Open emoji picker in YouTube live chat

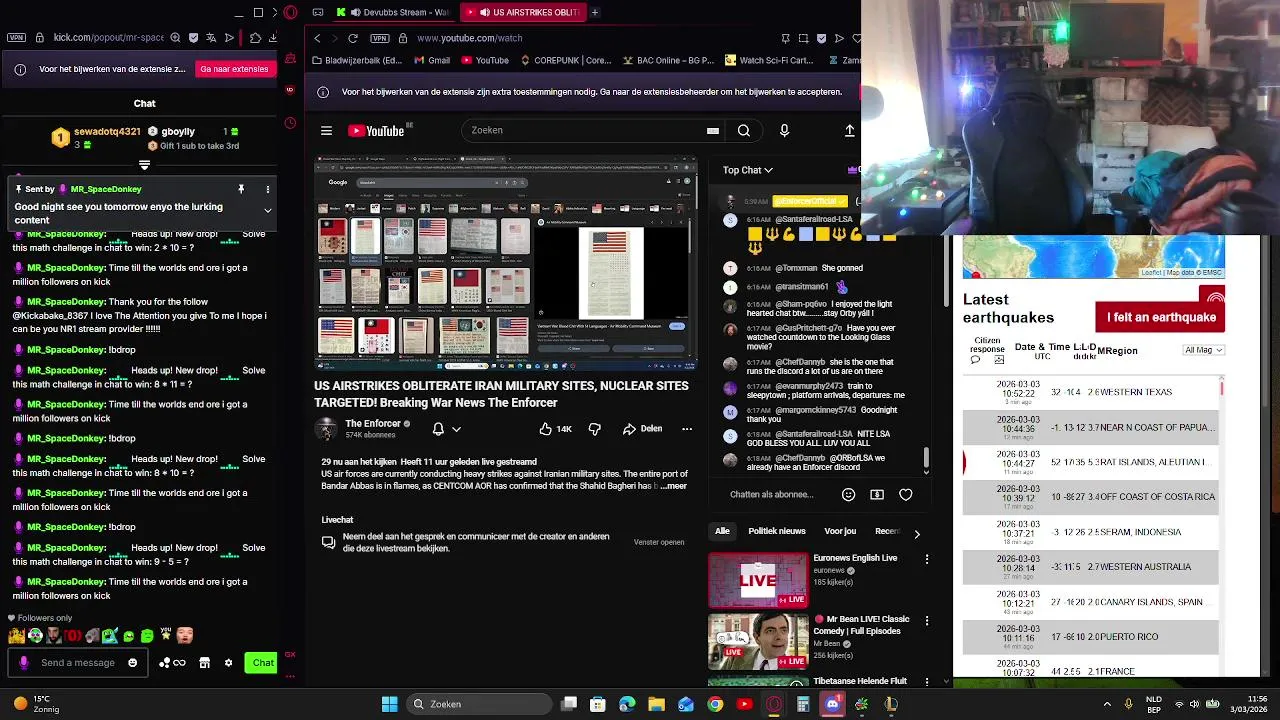848,494
